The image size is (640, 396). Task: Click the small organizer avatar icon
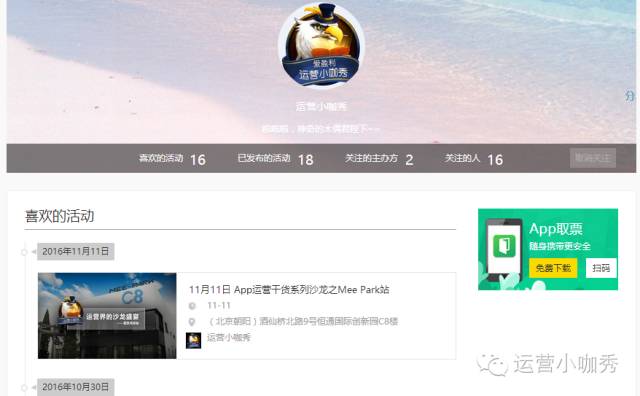pos(193,340)
